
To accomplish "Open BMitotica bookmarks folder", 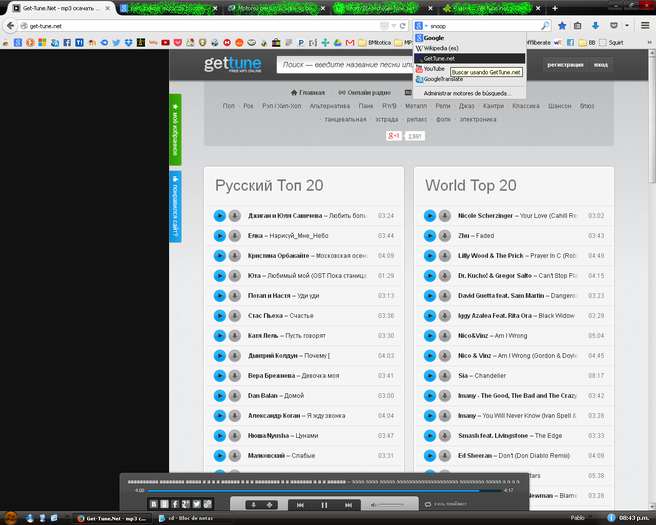I will pyautogui.click(x=374, y=42).
